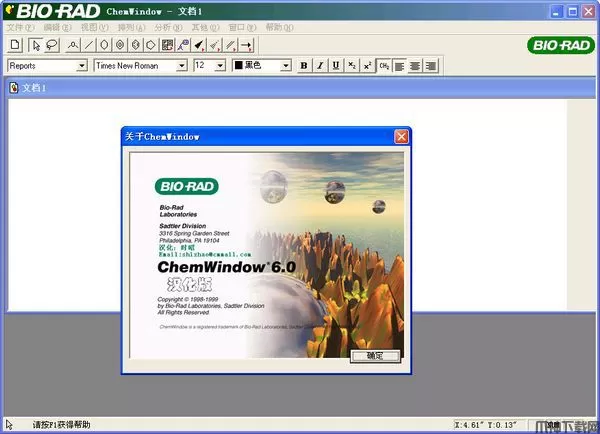Click the BIO-RAD logo in About dialog
Screen dimensions: 600x434
pos(187,186)
